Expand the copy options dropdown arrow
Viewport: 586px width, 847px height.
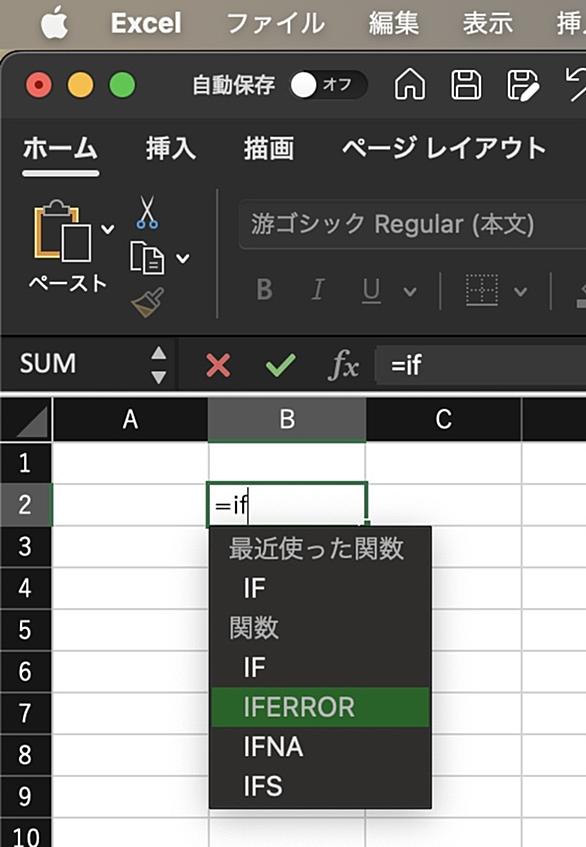(x=183, y=258)
